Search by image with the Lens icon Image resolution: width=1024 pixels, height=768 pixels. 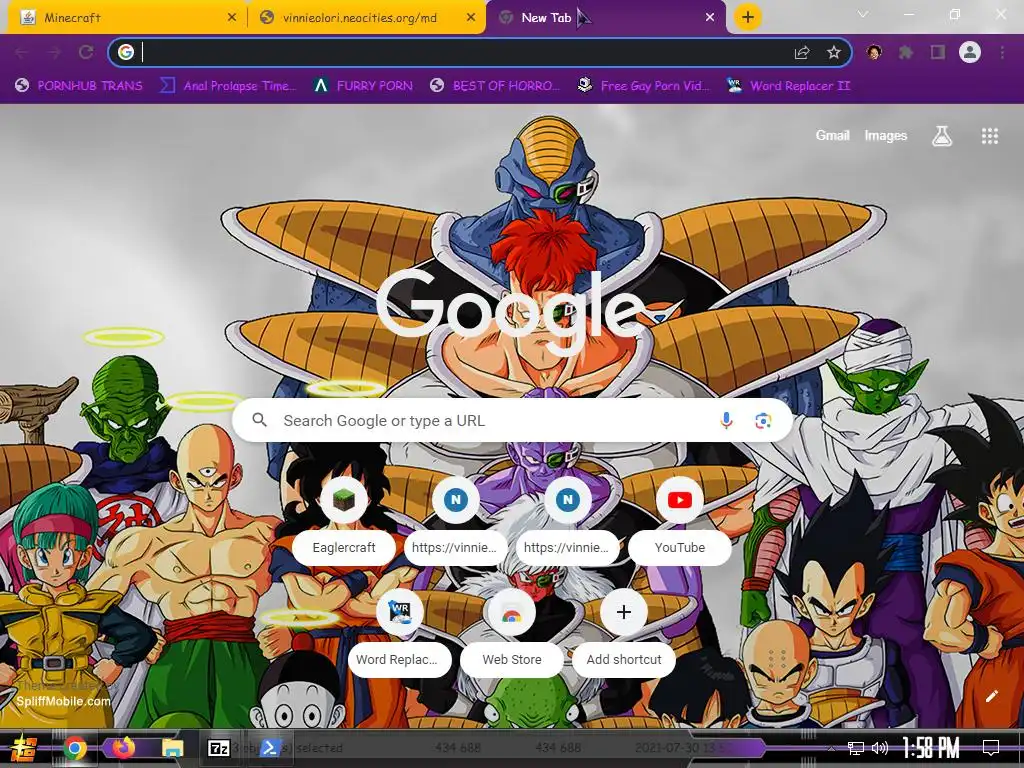click(763, 421)
